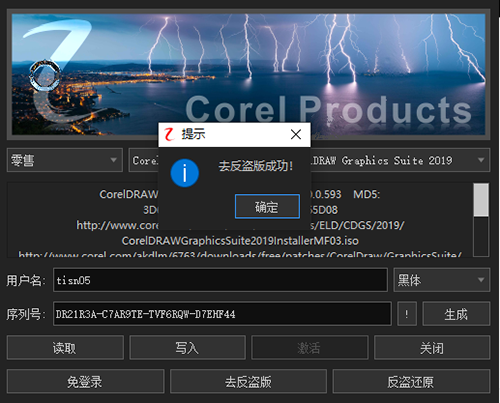Click the 用户名 input field with tisn05
The height and width of the screenshot is (403, 500).
click(220, 280)
